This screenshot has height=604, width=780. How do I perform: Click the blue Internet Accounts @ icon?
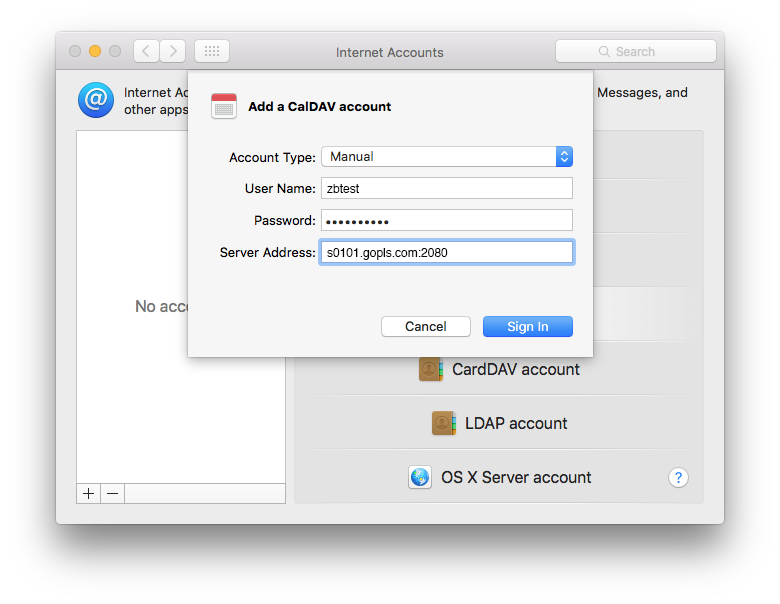coord(96,100)
